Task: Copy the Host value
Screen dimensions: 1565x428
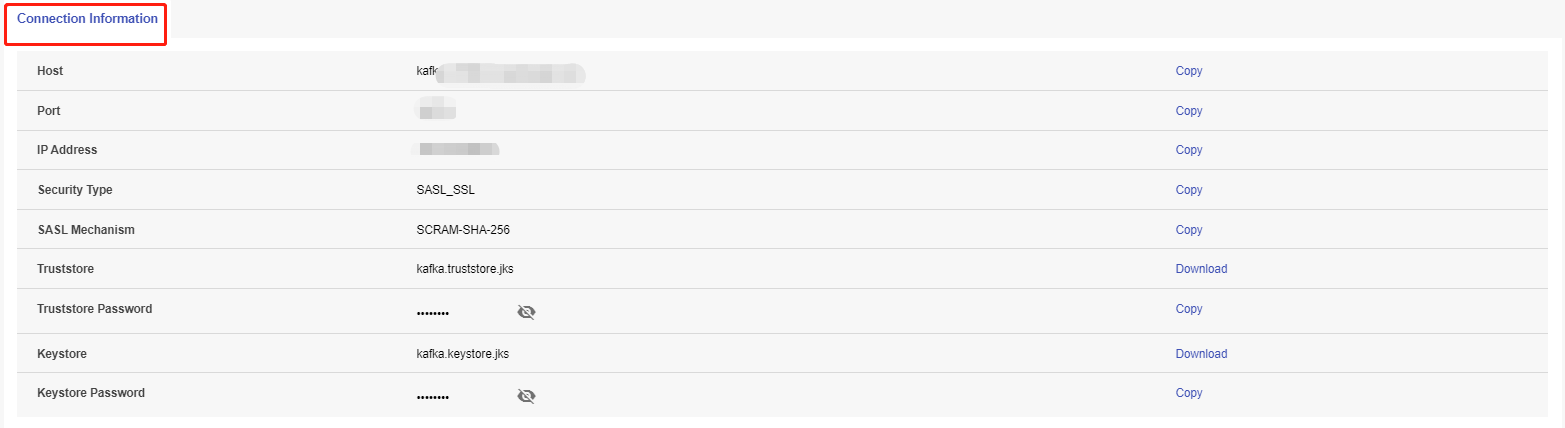Action: pos(1189,71)
